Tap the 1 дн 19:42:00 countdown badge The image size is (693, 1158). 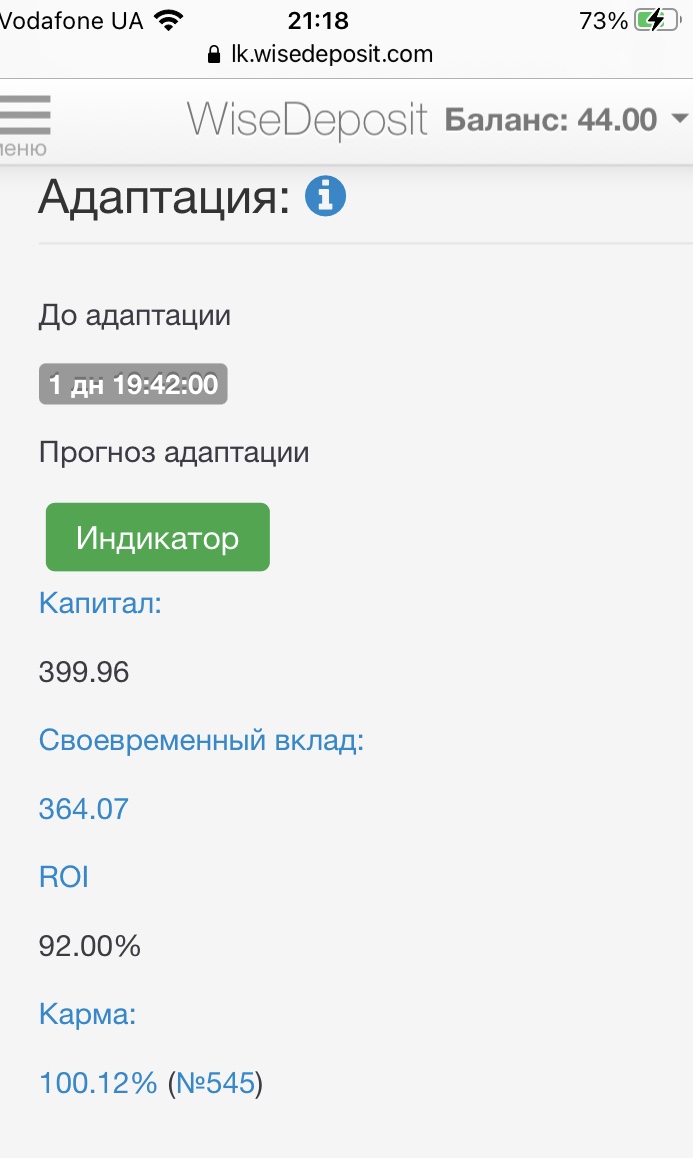pos(133,384)
